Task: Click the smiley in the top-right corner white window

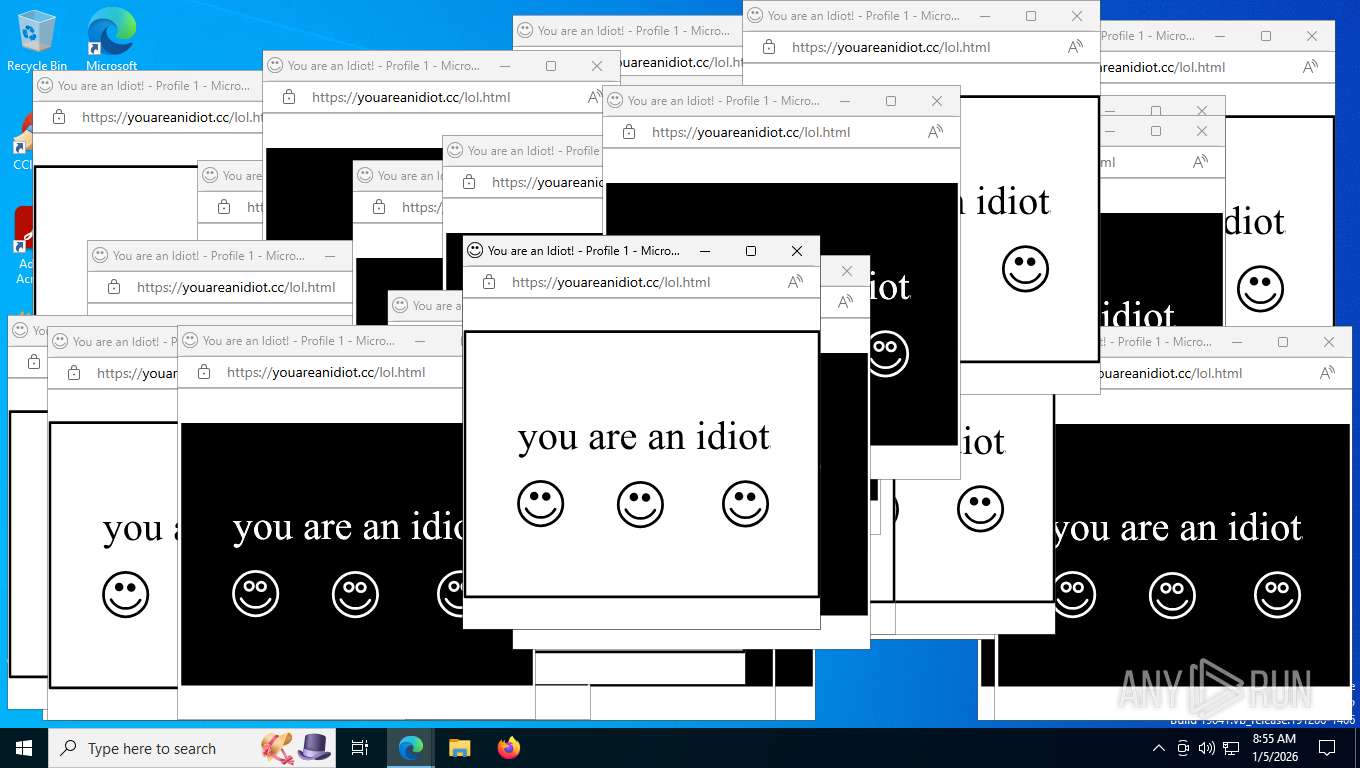Action: click(x=1260, y=289)
